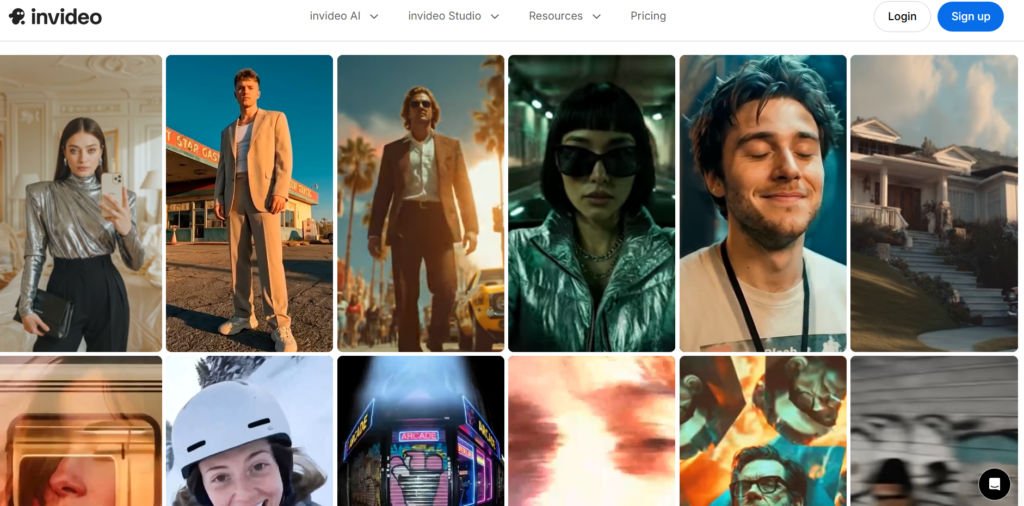This screenshot has width=1024, height=506.
Task: Select the beige suit gas station thumbnail
Action: coord(249,203)
